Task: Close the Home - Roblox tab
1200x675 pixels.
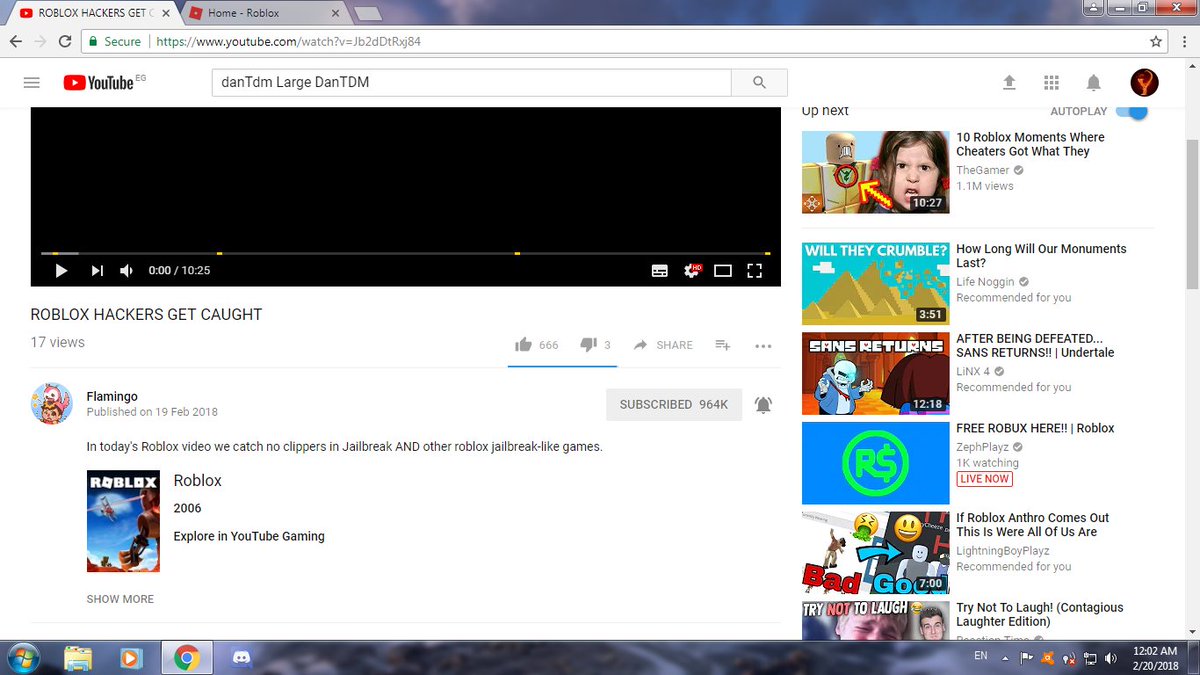Action: pos(336,14)
